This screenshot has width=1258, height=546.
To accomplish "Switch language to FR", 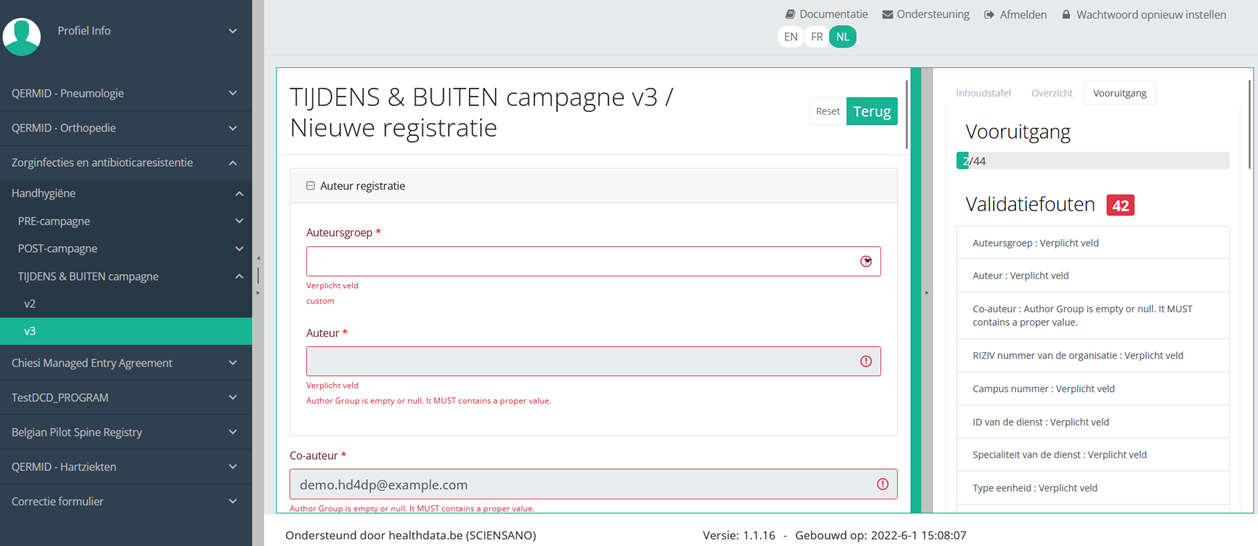I will click(817, 37).
